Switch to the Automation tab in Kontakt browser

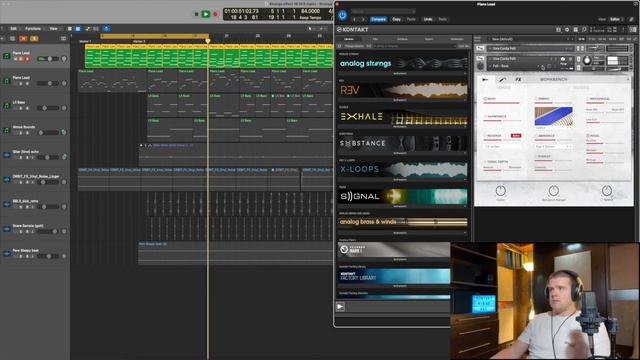[x=457, y=39]
